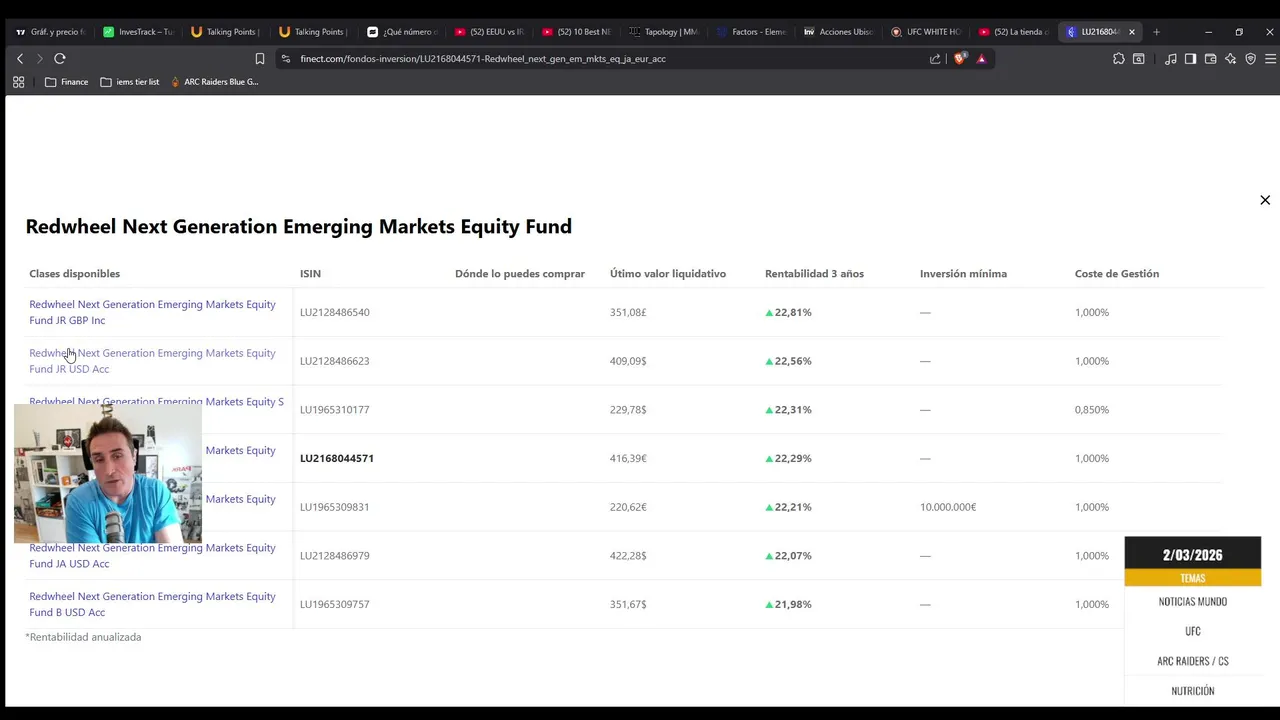Screen dimensions: 1280x720
Task: Switch to the EEUU vs IR YouTube tab
Action: pyautogui.click(x=490, y=32)
